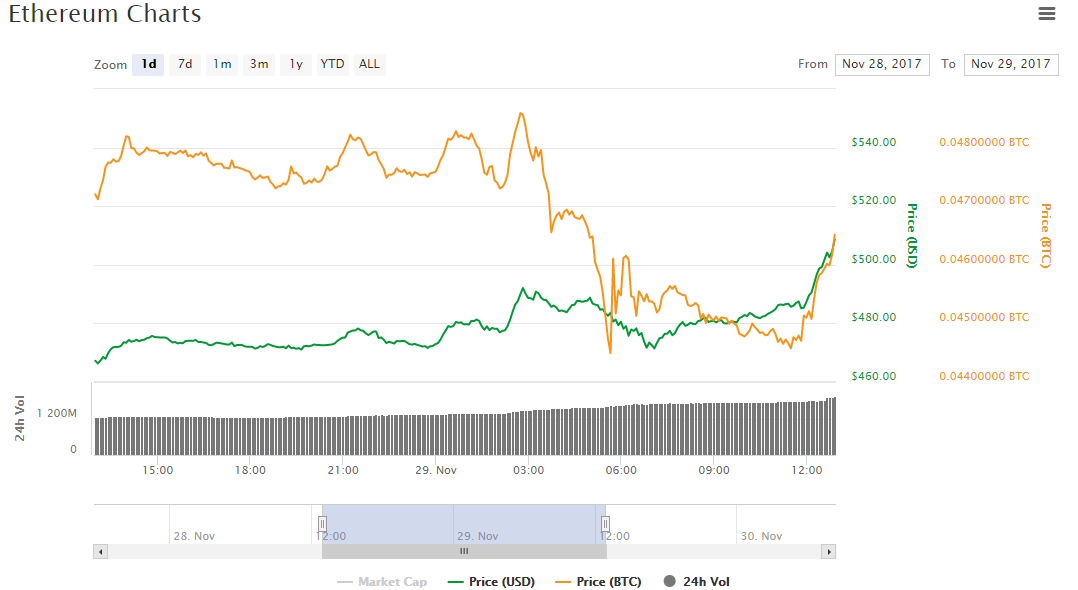The image size is (1078, 590).
Task: Click the orange Price (BTC) legend marker
Action: (564, 581)
